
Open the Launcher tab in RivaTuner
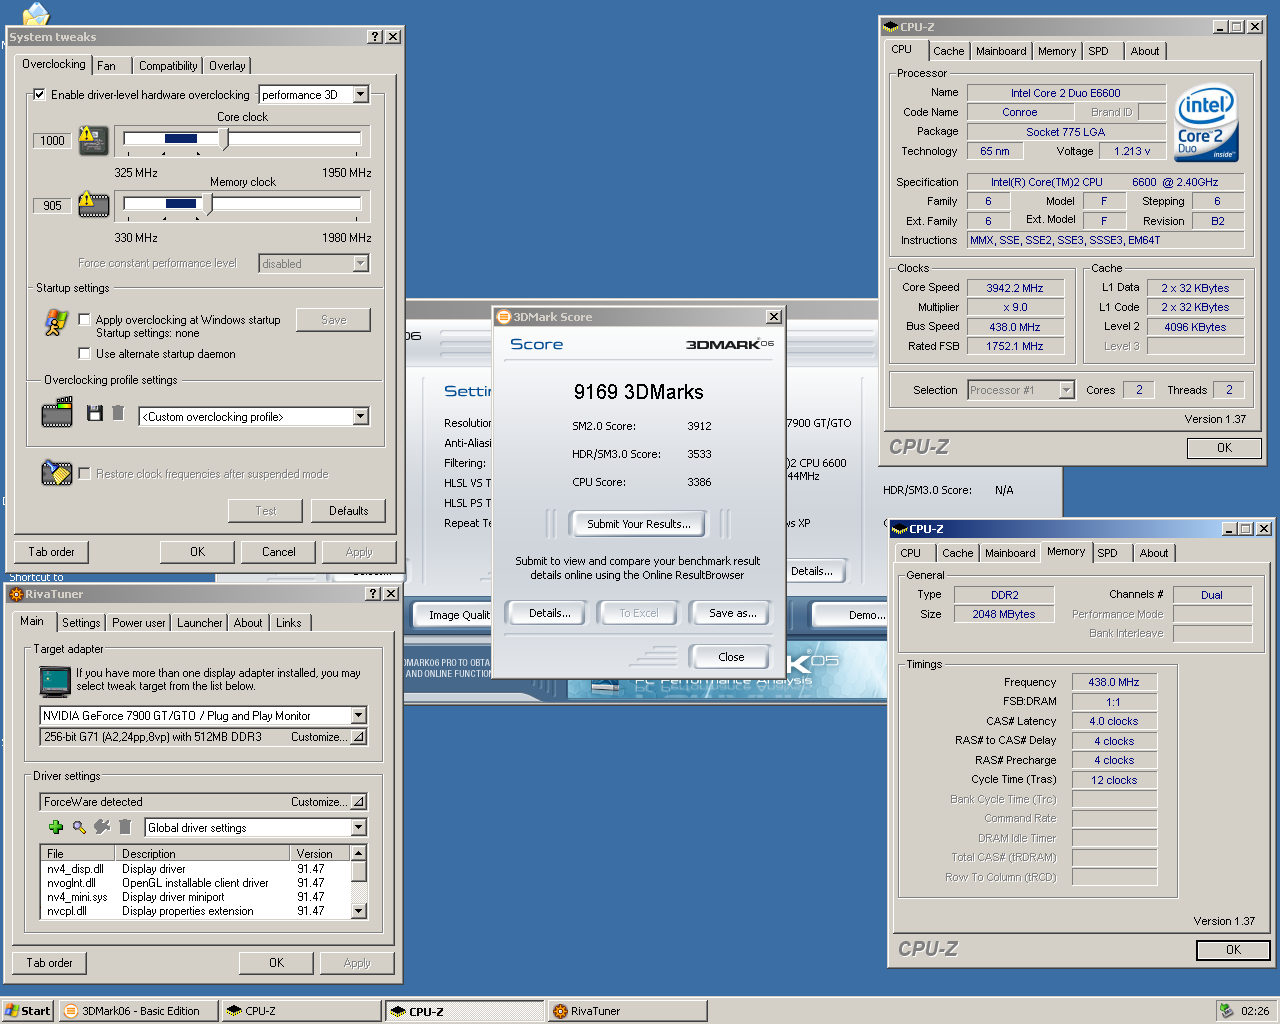click(200, 622)
